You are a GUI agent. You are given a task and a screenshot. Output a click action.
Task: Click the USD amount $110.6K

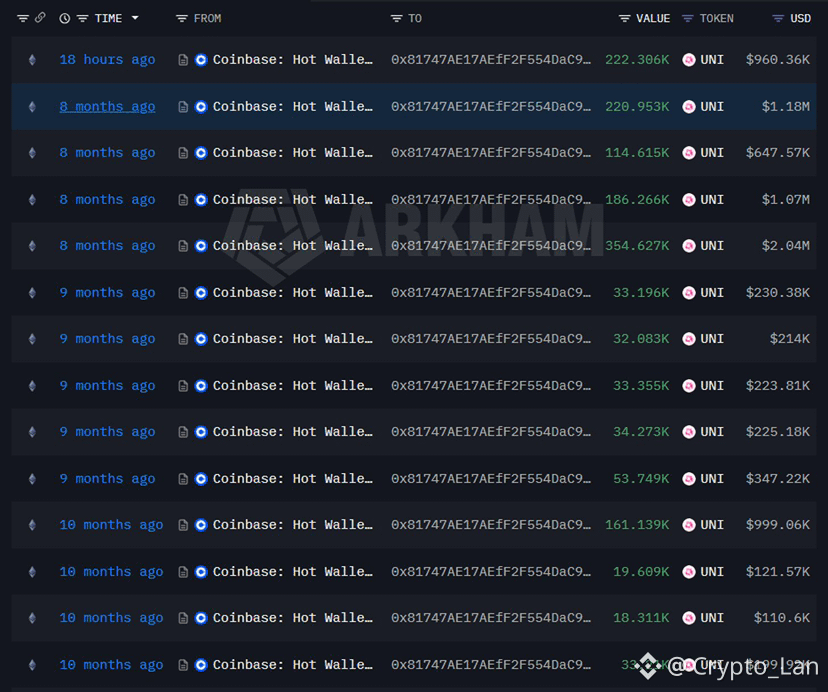(x=782, y=618)
